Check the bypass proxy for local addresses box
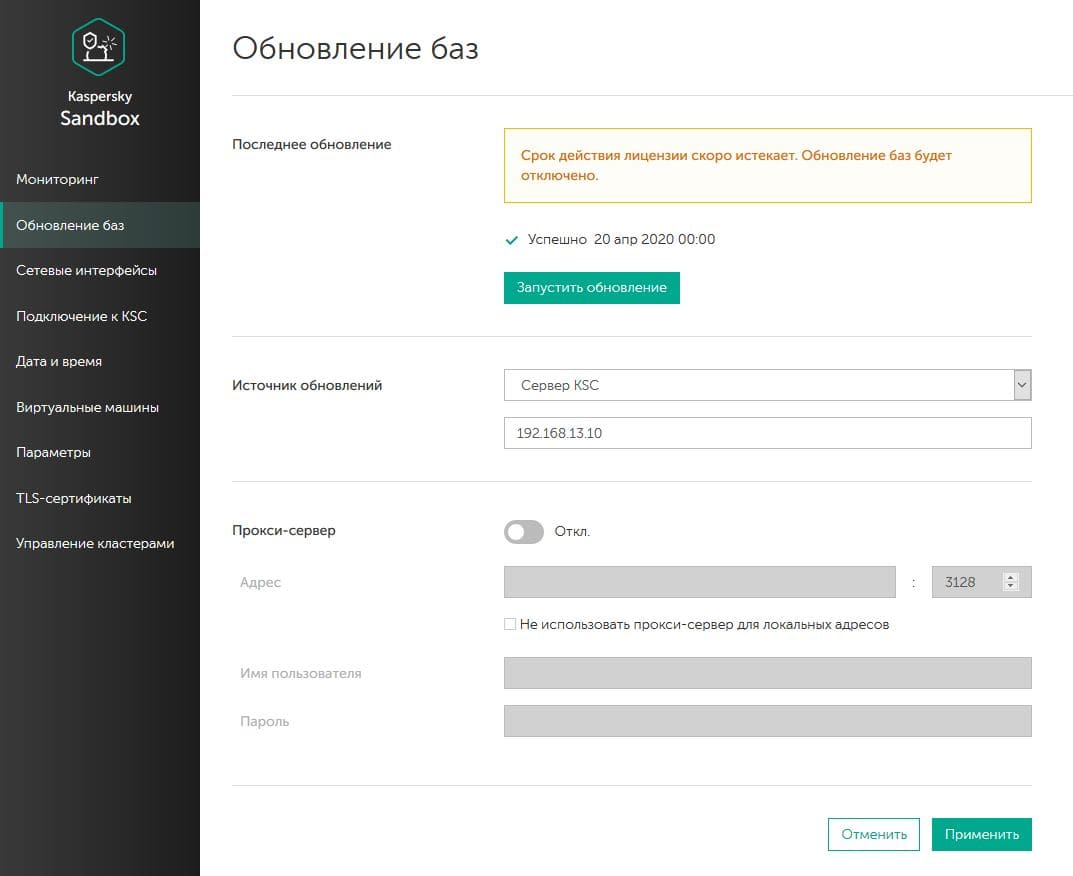1073x876 pixels. [510, 624]
